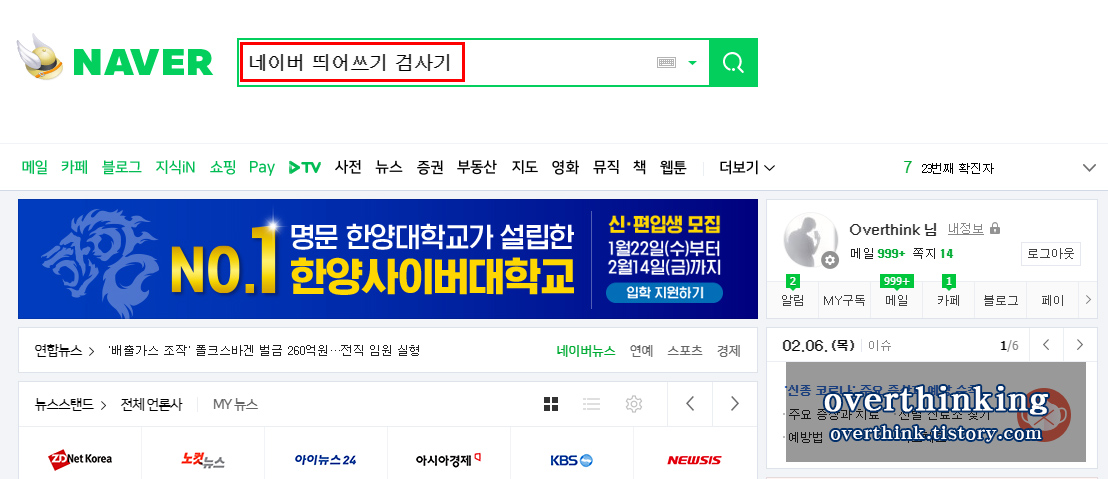Click the winged hat mascot icon
This screenshot has height=479, width=1108.
click(x=40, y=57)
